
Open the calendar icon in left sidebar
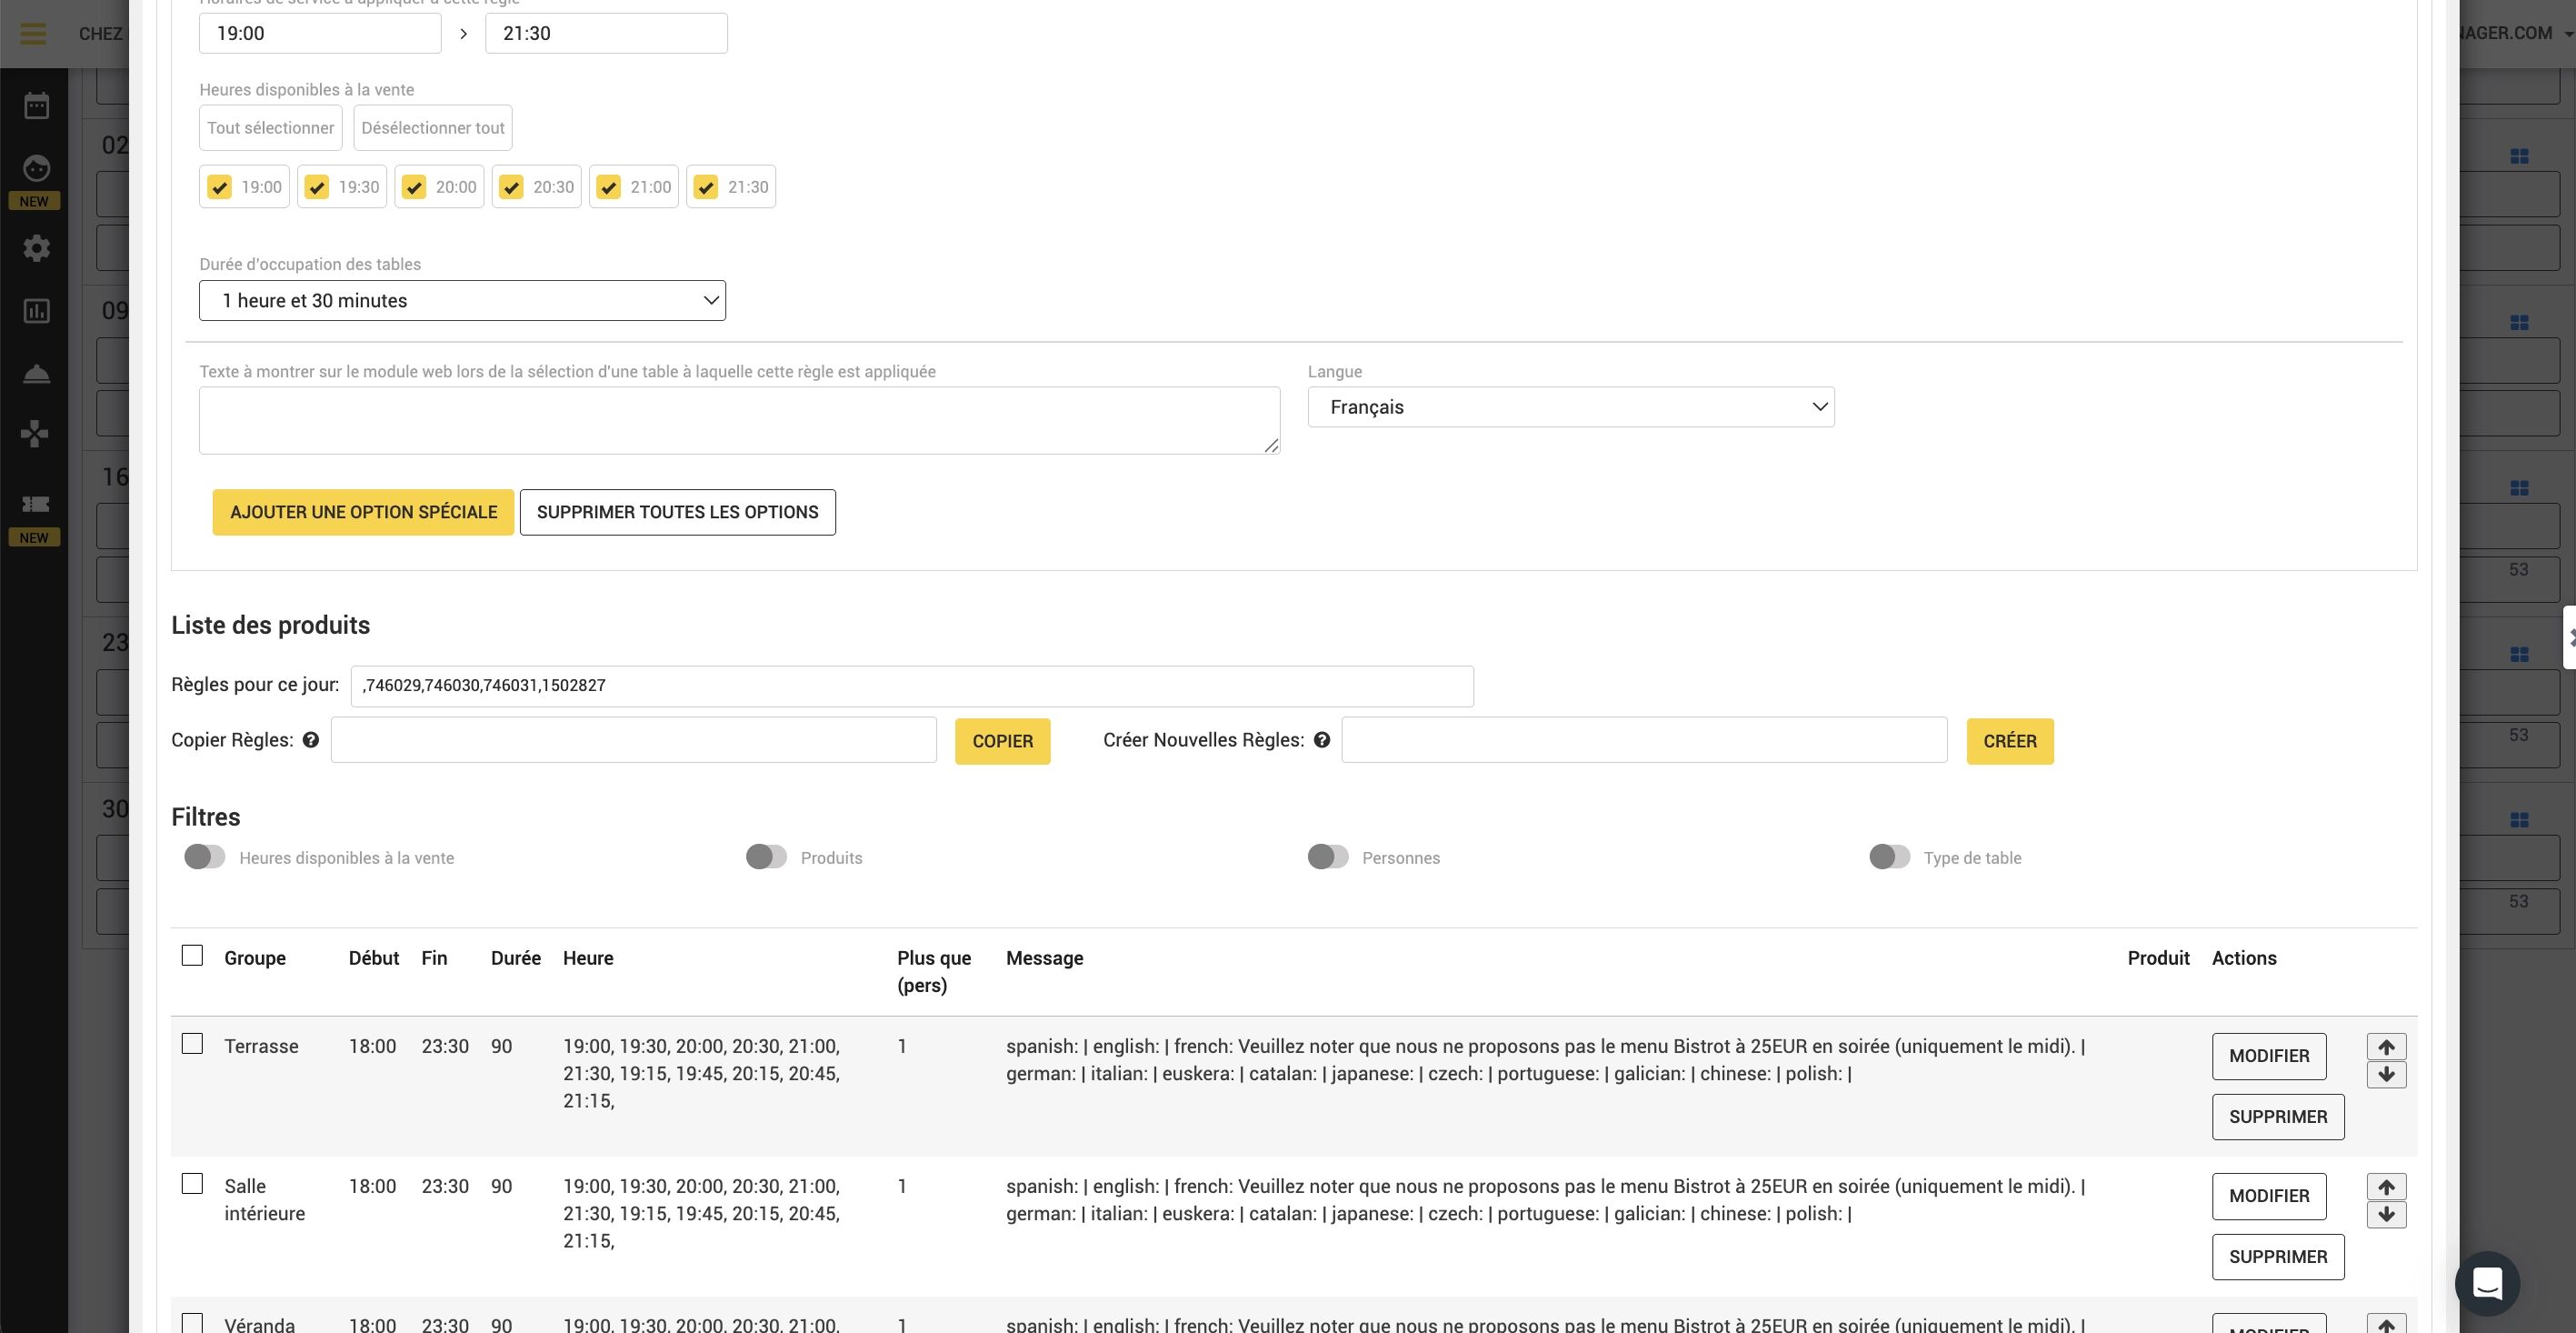click(36, 105)
